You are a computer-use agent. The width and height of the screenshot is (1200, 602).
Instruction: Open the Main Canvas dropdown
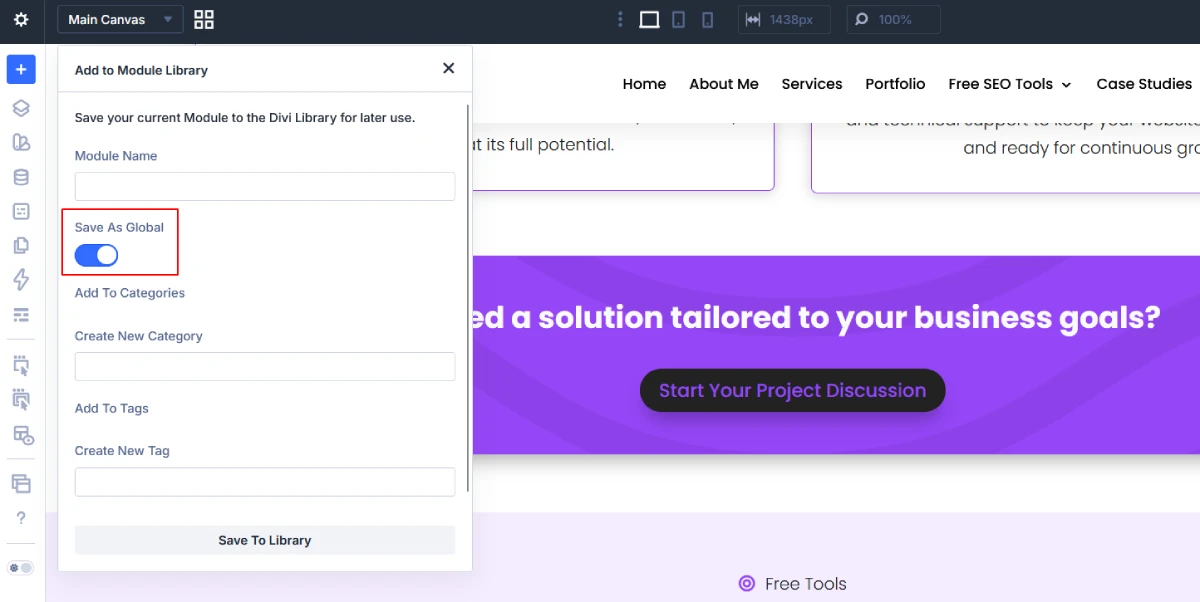[120, 20]
